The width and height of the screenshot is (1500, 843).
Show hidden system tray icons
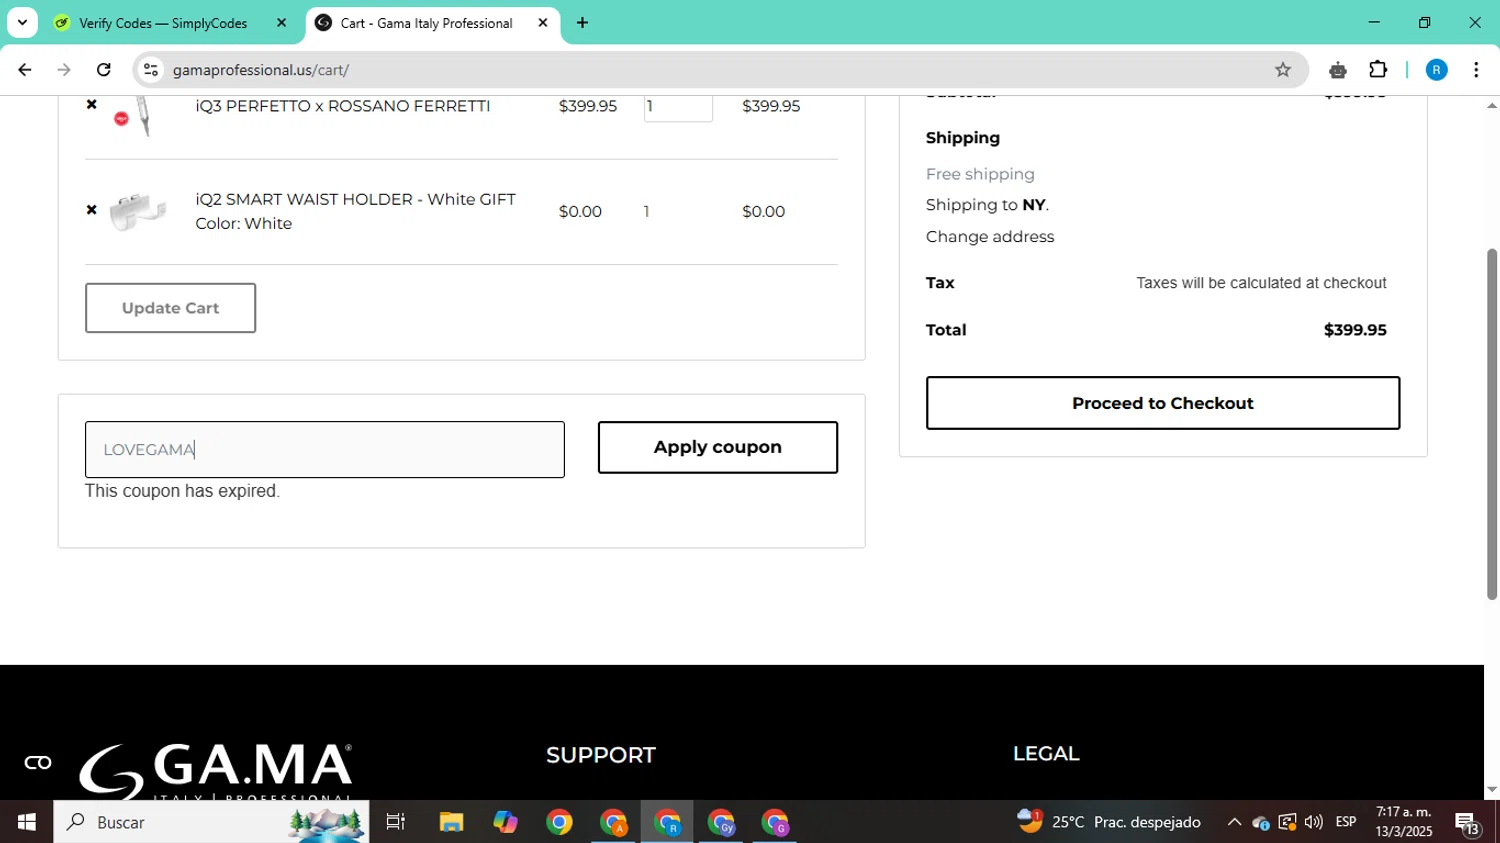[x=1234, y=822]
